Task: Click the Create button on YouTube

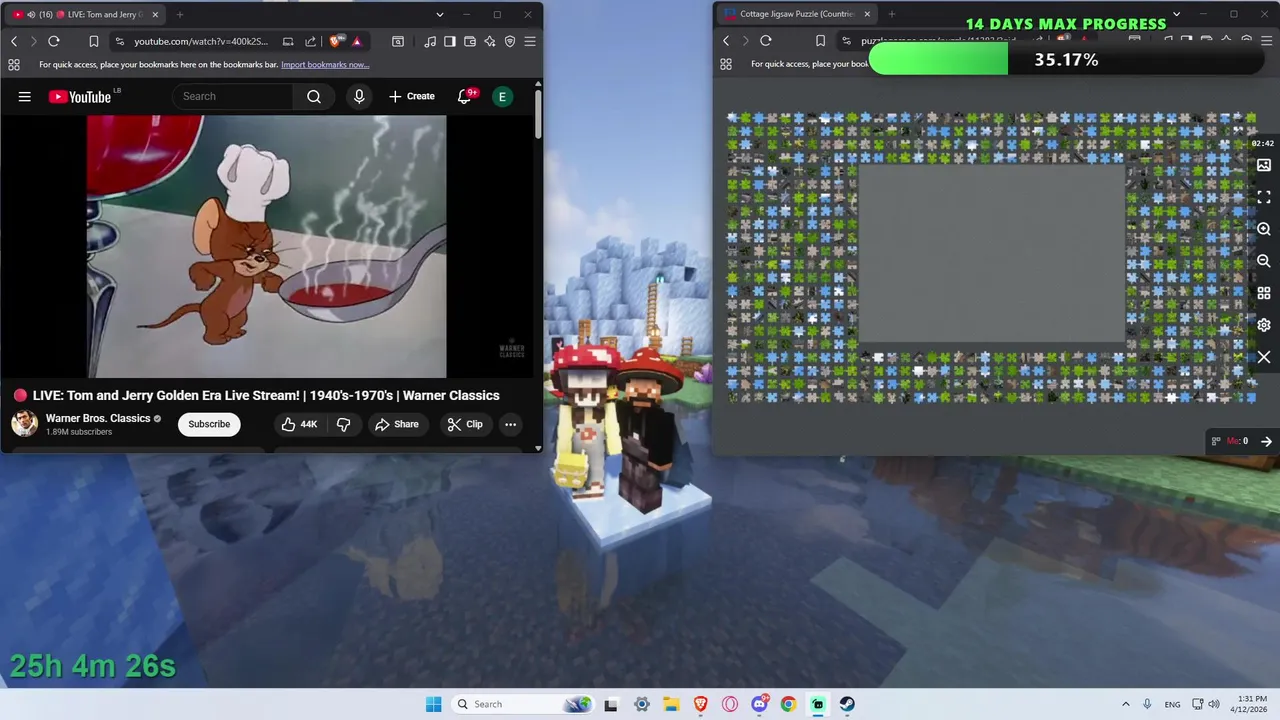Action: pos(412,96)
